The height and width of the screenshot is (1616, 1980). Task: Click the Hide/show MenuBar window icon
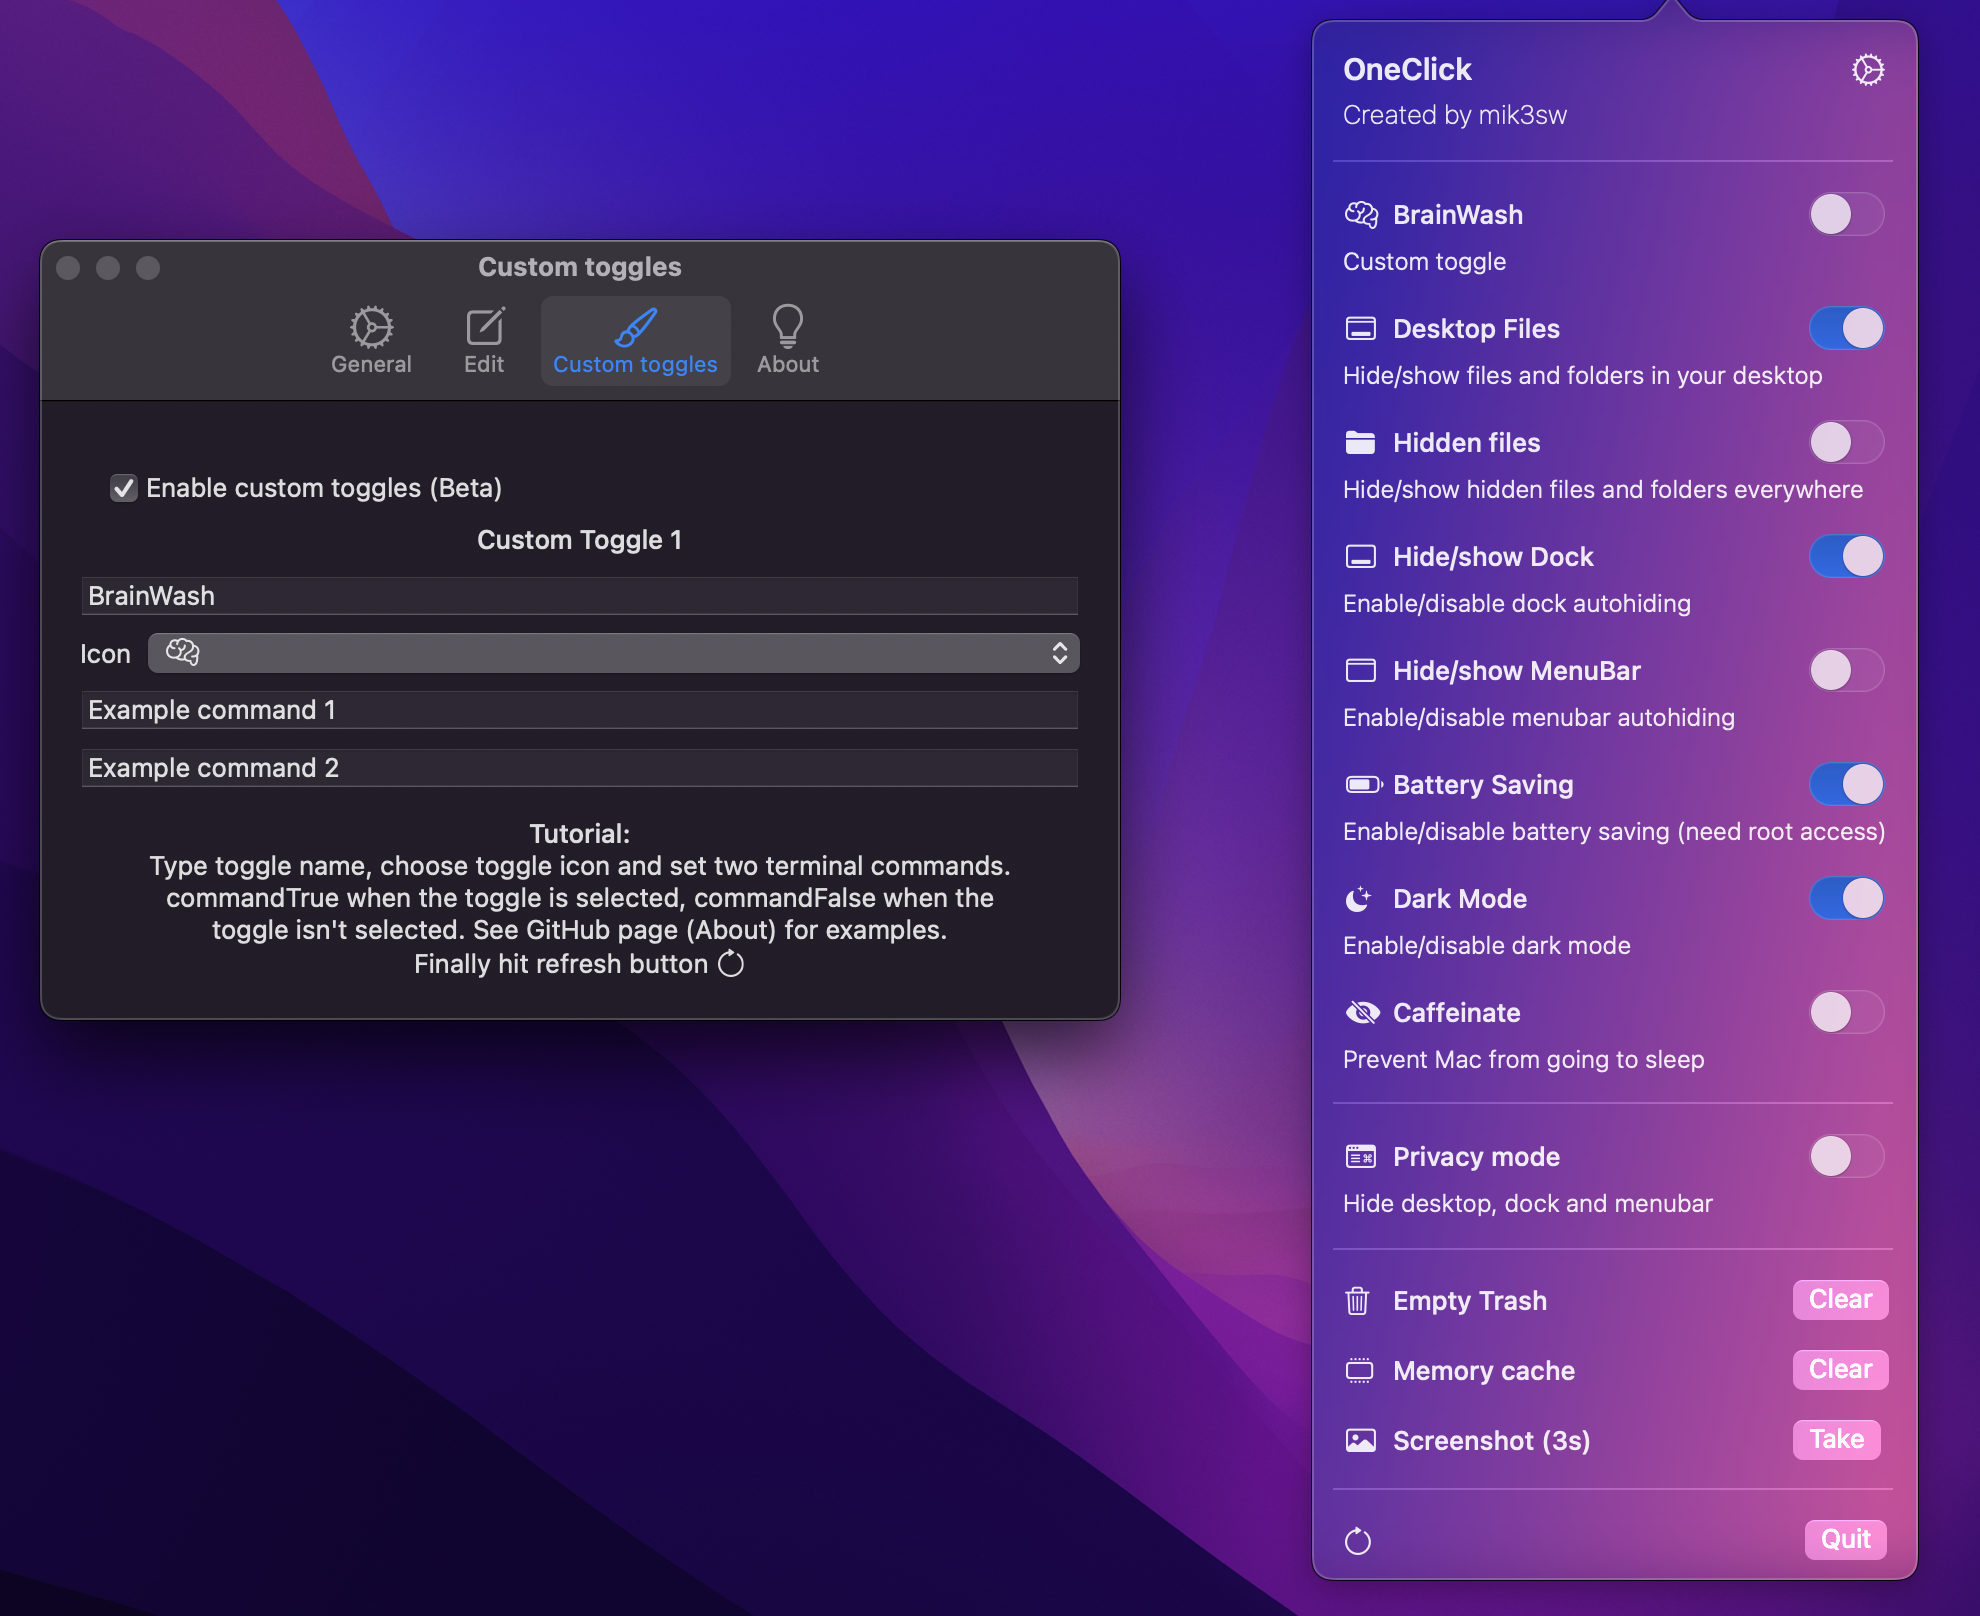tap(1360, 671)
